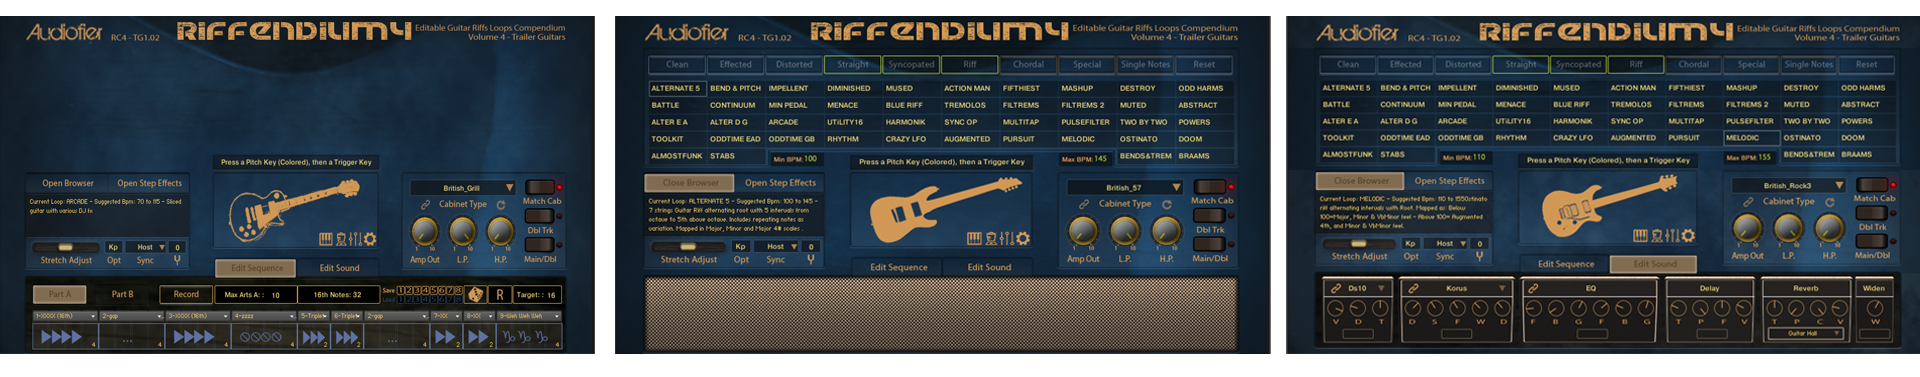Roll the dice randomize icon in the left panel
1920x377 pixels.
click(x=476, y=295)
